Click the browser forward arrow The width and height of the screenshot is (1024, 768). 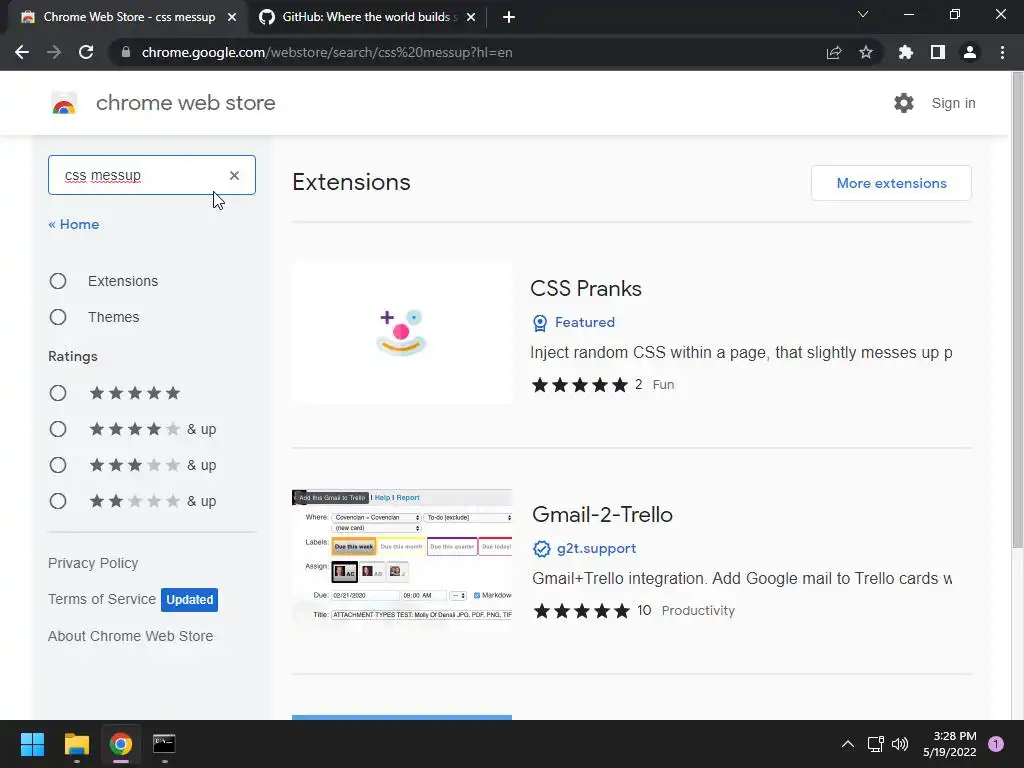[54, 52]
